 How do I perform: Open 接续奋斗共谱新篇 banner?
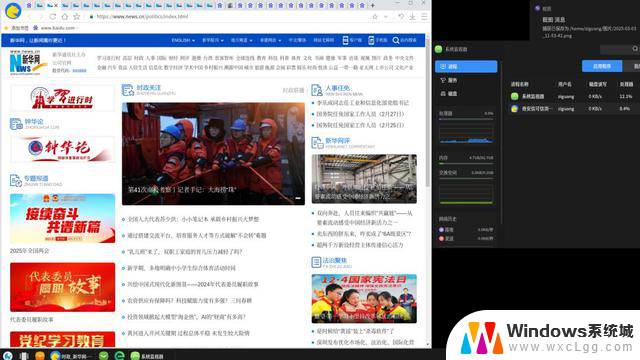[62, 218]
